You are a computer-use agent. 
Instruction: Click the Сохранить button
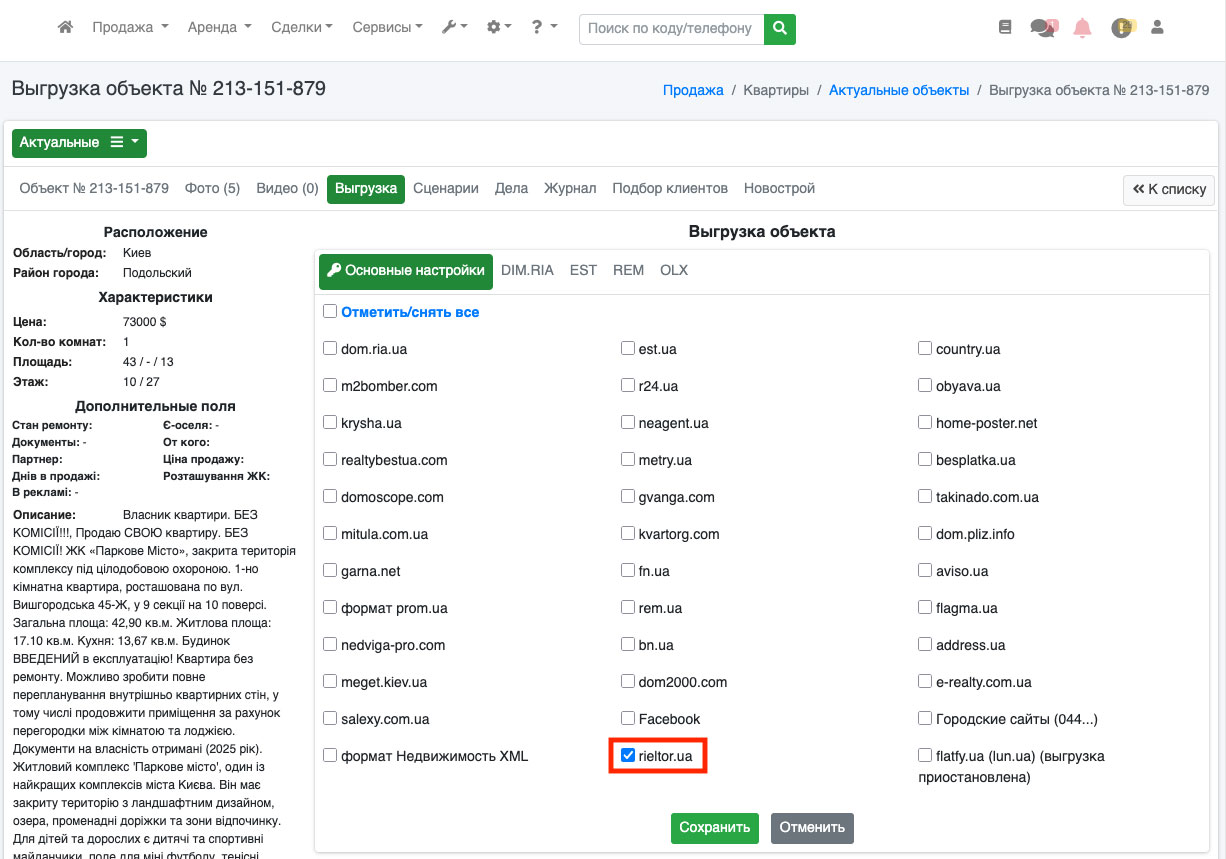[x=714, y=828]
